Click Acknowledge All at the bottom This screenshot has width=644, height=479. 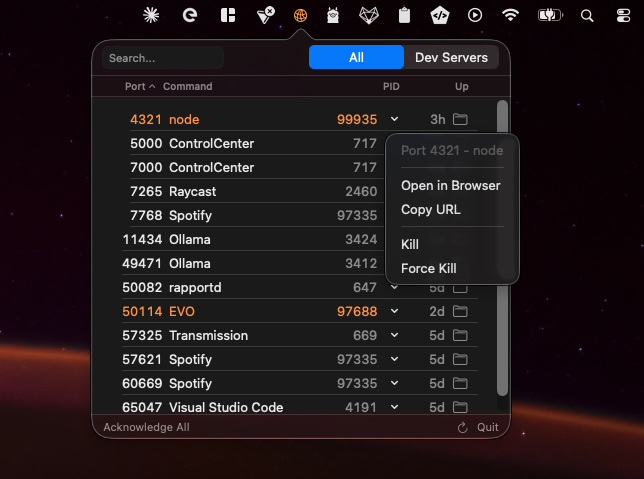pos(146,427)
